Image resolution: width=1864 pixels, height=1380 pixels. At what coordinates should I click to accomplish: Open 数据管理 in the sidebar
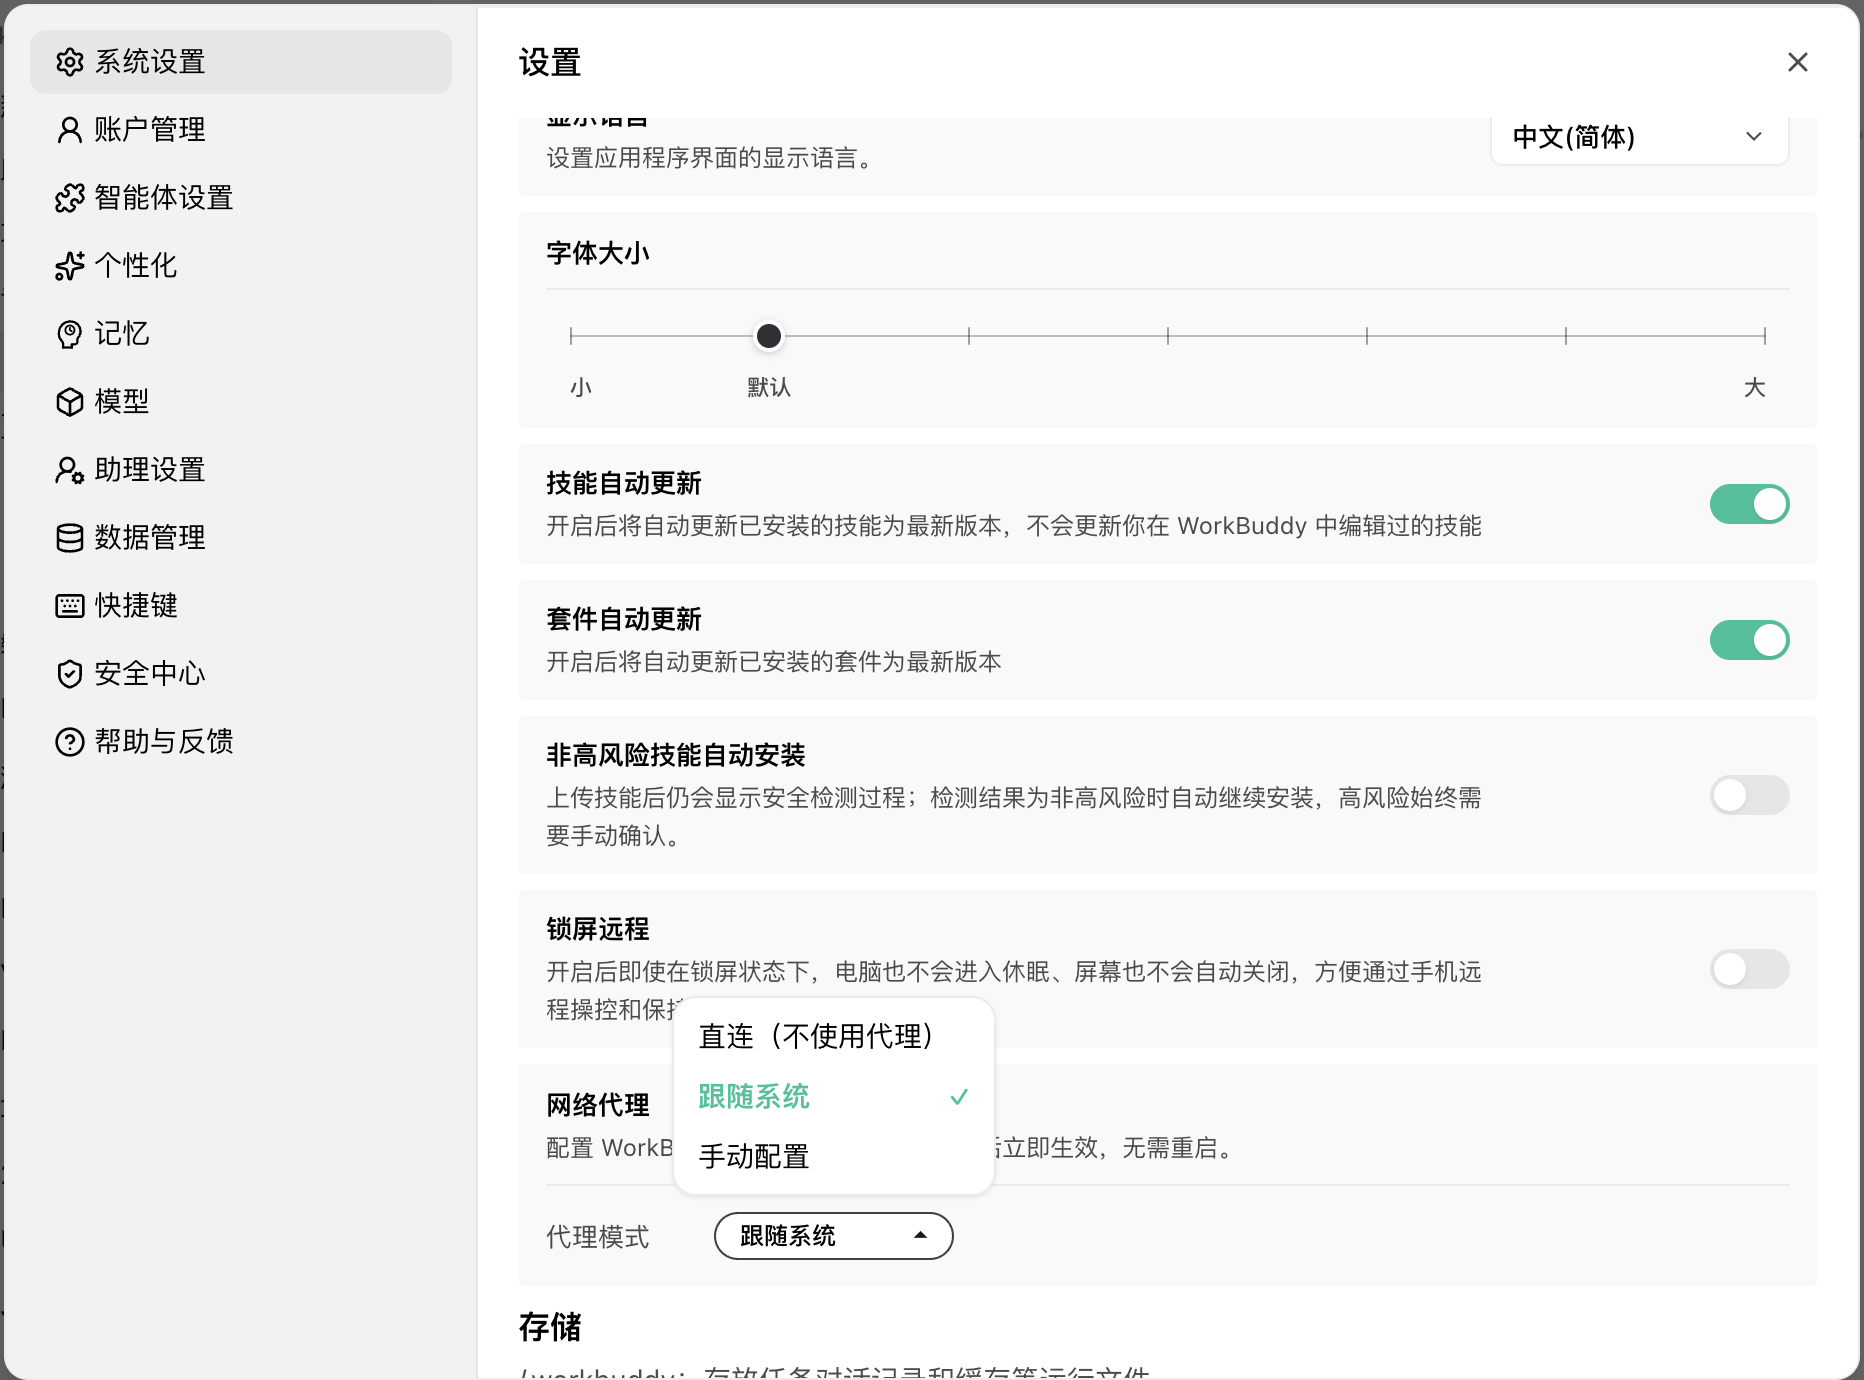tap(241, 538)
